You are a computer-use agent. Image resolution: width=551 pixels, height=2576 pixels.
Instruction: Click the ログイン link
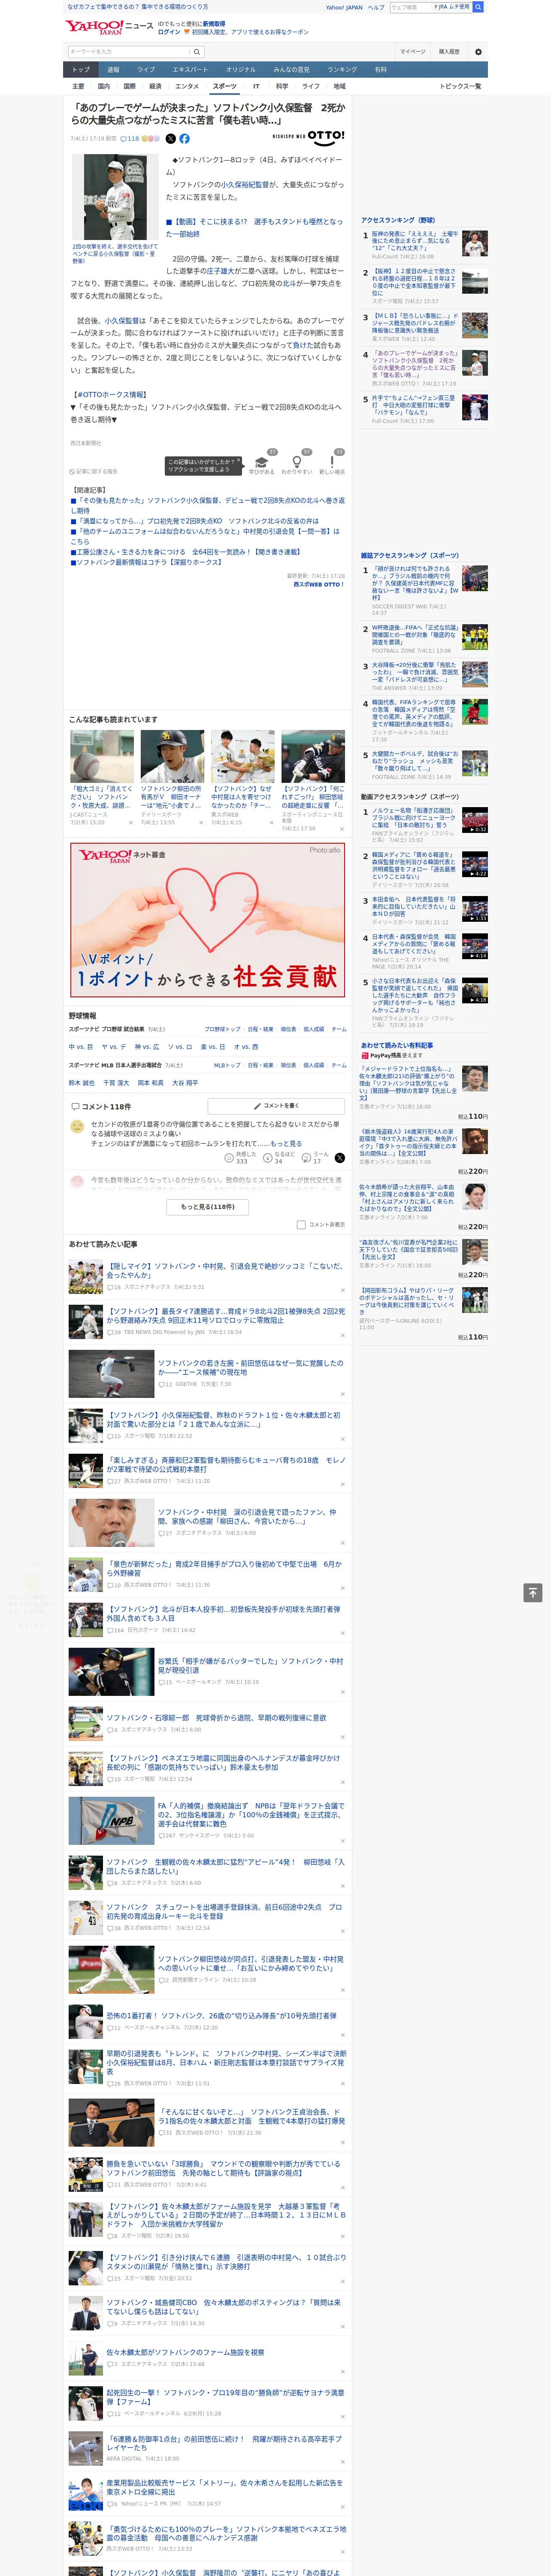169,32
